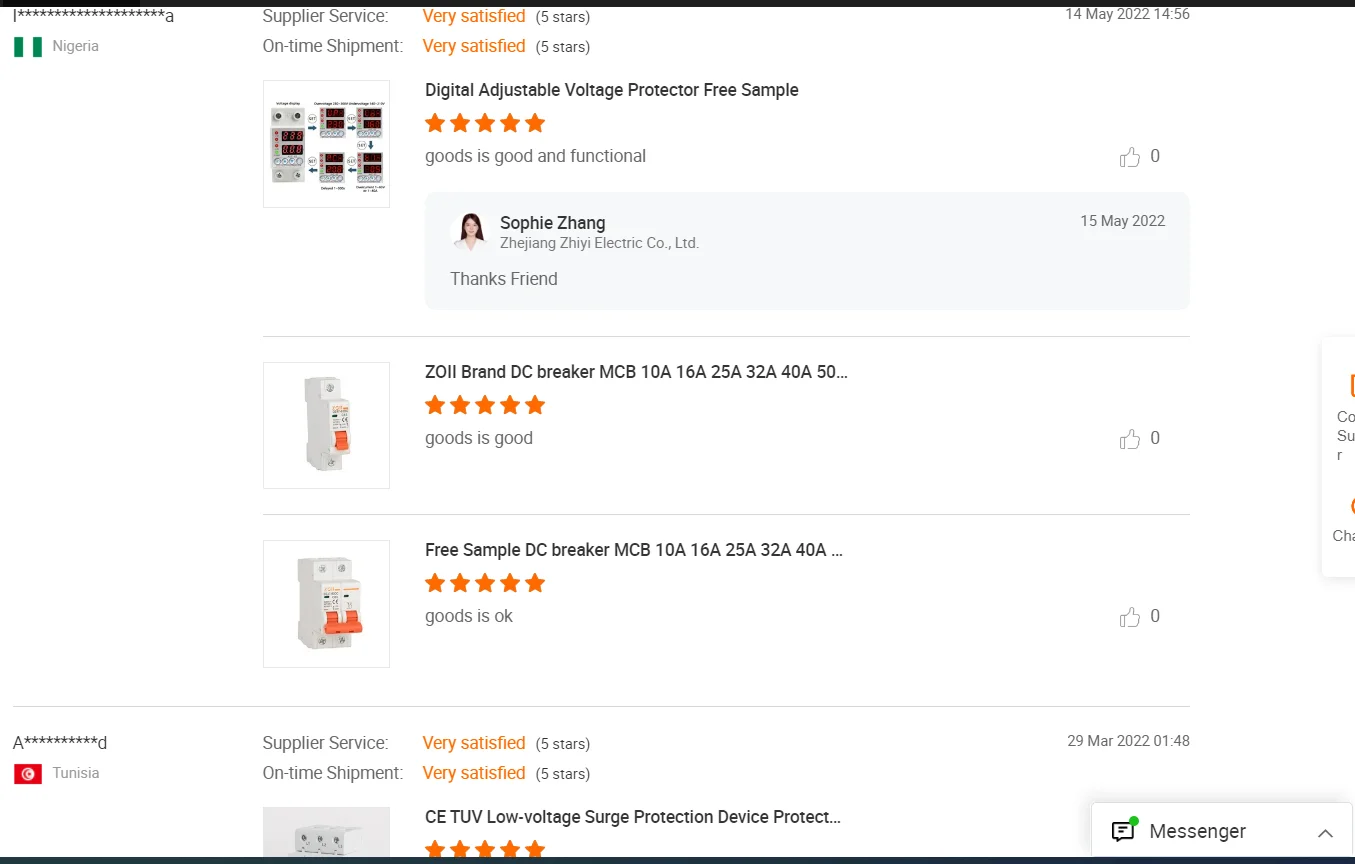
Task: Expand the Messenger panel chevron
Action: click(x=1325, y=833)
